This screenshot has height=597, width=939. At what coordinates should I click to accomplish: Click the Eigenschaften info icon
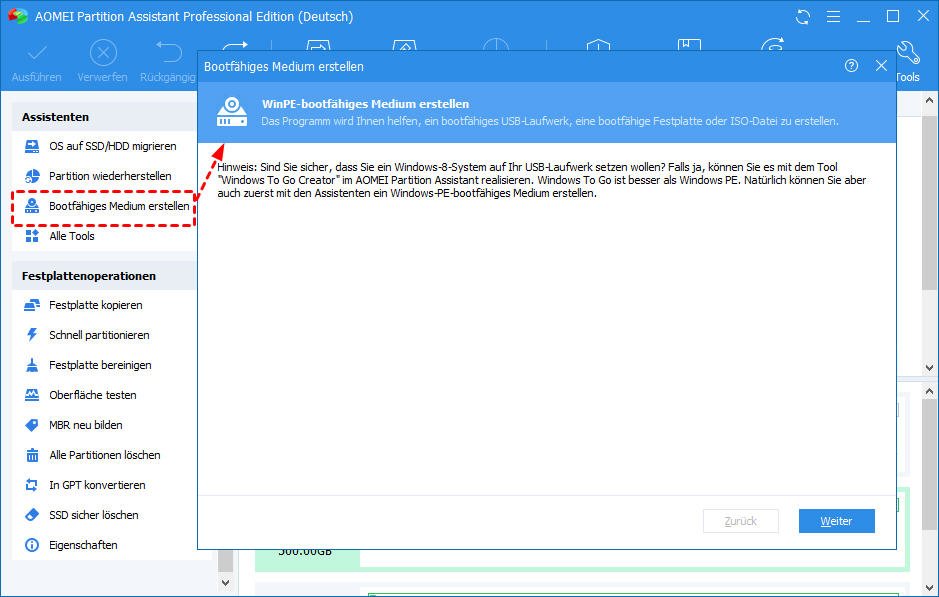click(32, 545)
